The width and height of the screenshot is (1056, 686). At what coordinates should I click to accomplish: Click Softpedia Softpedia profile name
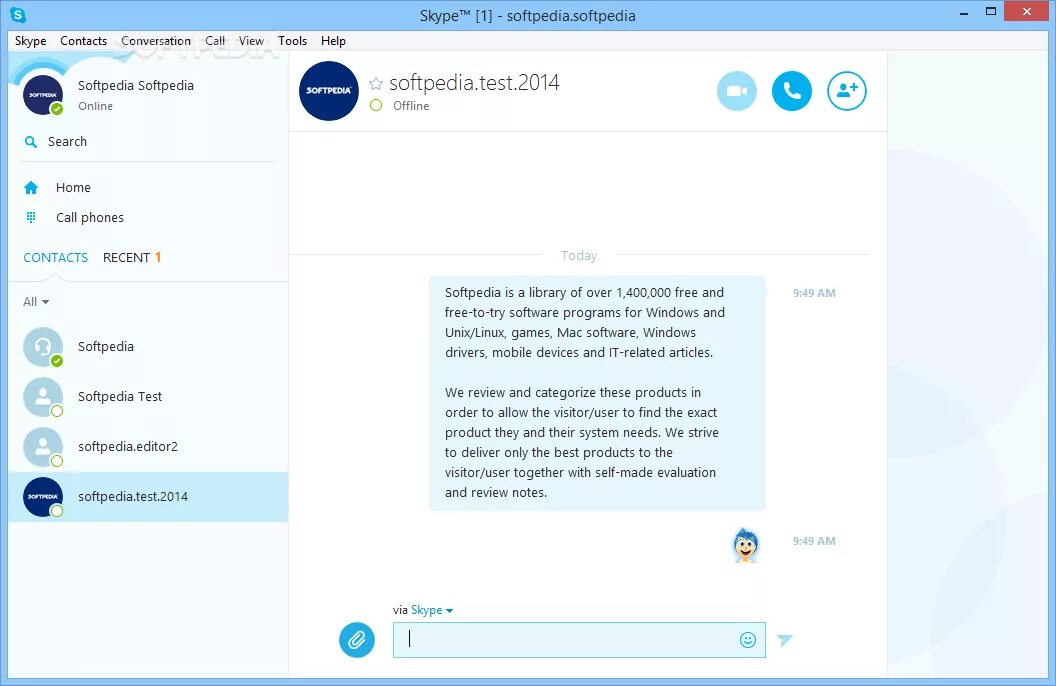point(135,85)
